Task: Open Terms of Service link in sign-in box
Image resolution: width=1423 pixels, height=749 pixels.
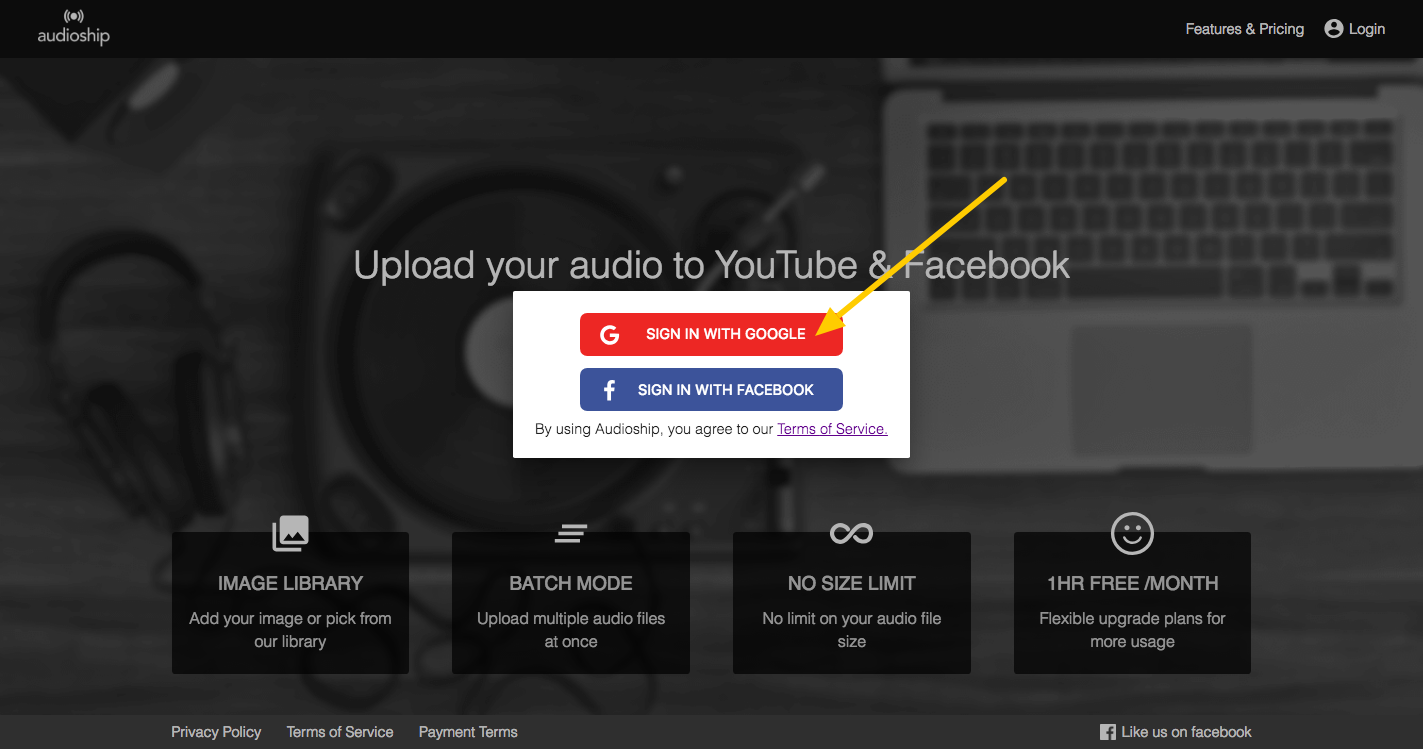Action: (x=832, y=429)
